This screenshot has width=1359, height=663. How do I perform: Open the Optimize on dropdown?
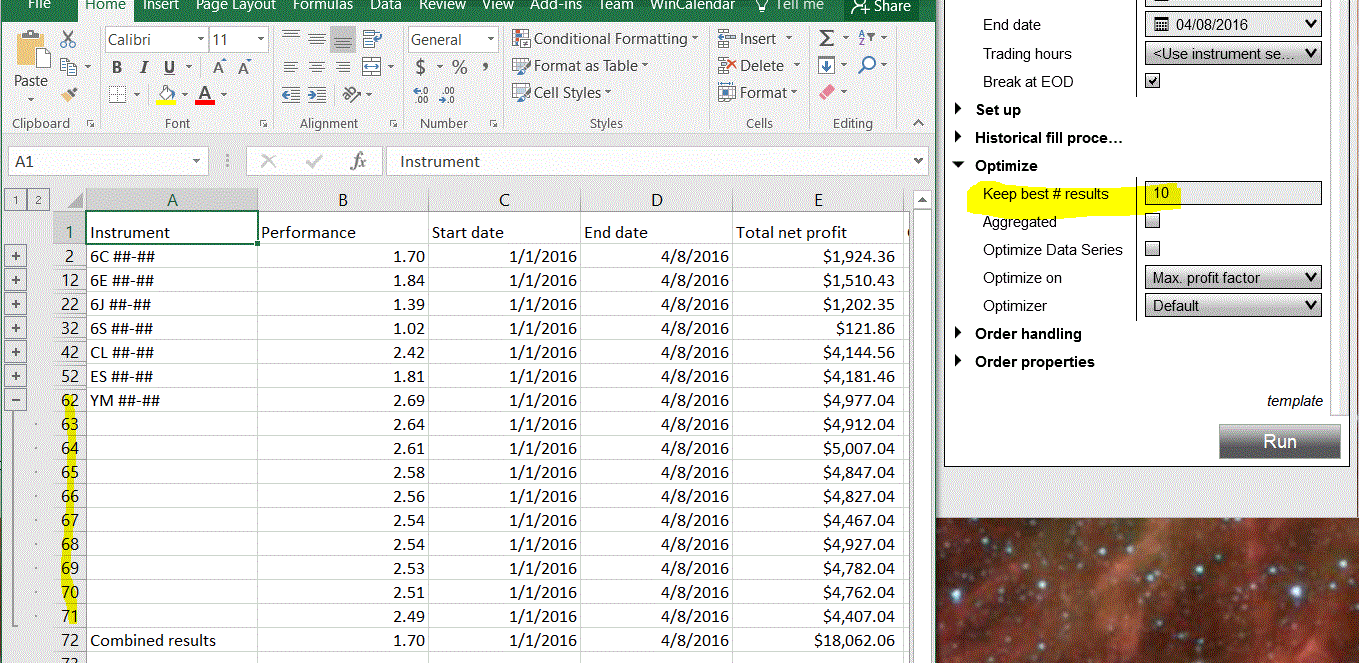(x=1234, y=277)
